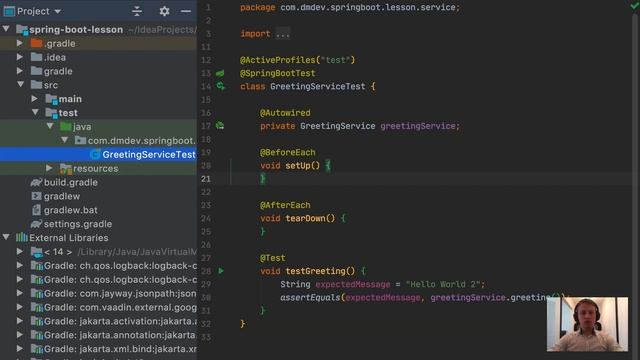This screenshot has height=360, width=640.
Task: Click greetingService field name on line 17
Action: tap(418, 126)
